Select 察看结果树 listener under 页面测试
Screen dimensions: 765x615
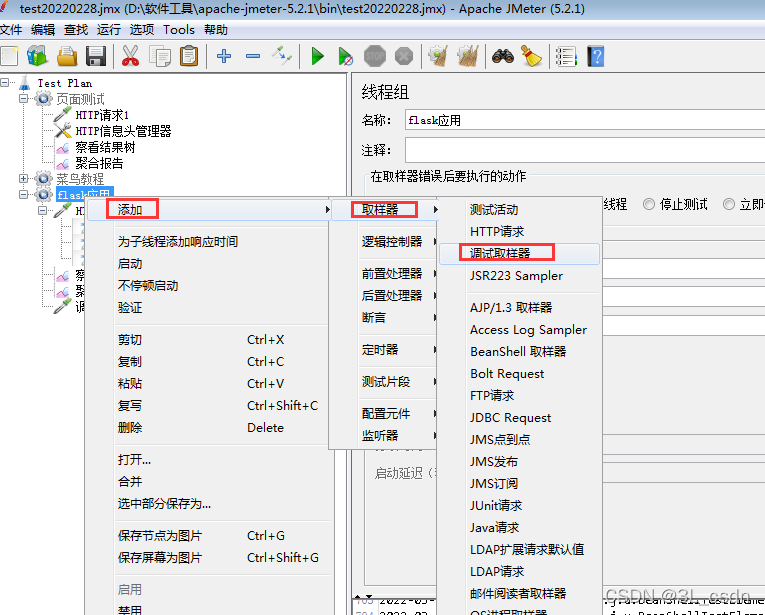pos(105,147)
